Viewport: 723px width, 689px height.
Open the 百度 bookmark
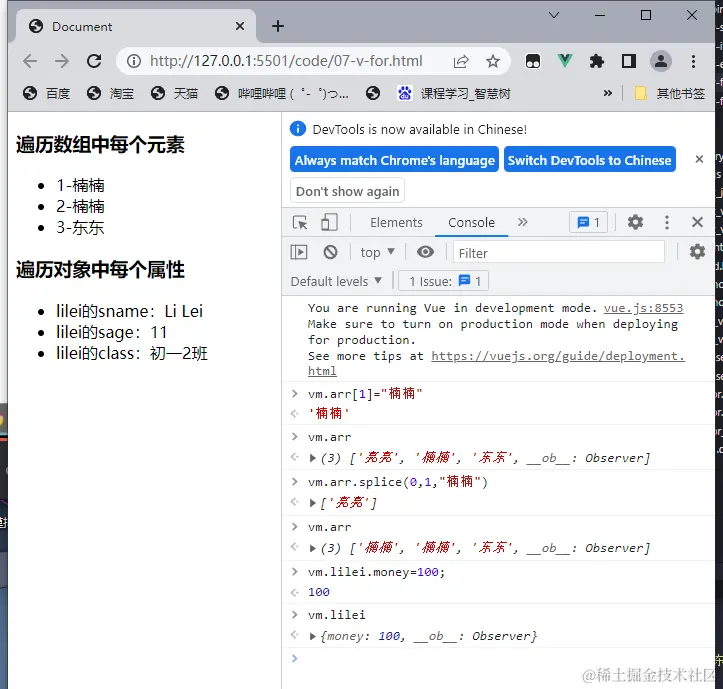pyautogui.click(x=46, y=94)
